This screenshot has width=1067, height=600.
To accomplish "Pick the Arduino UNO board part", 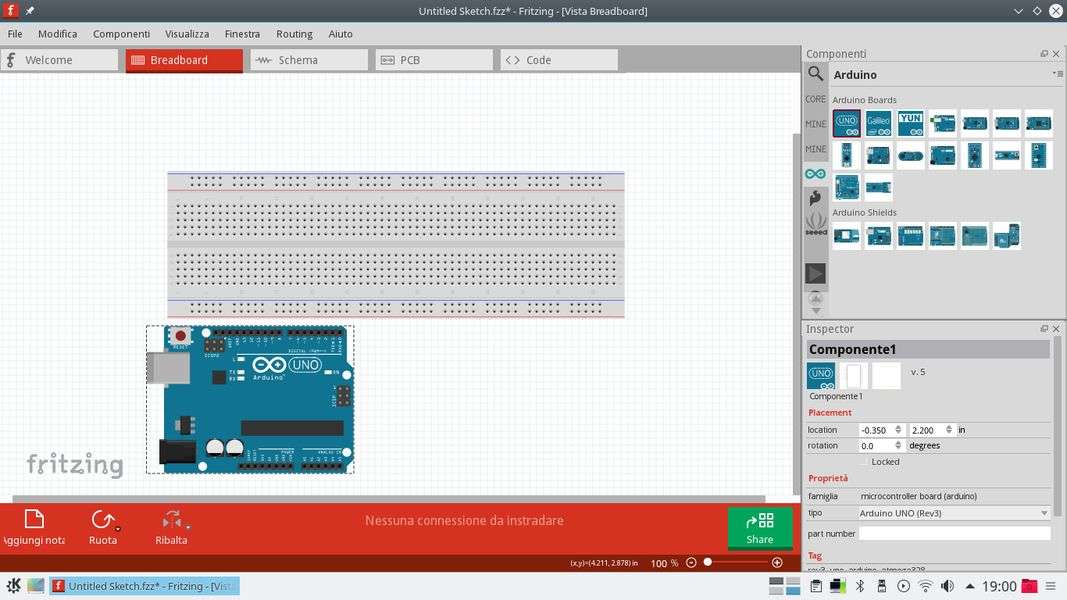I will coord(847,123).
